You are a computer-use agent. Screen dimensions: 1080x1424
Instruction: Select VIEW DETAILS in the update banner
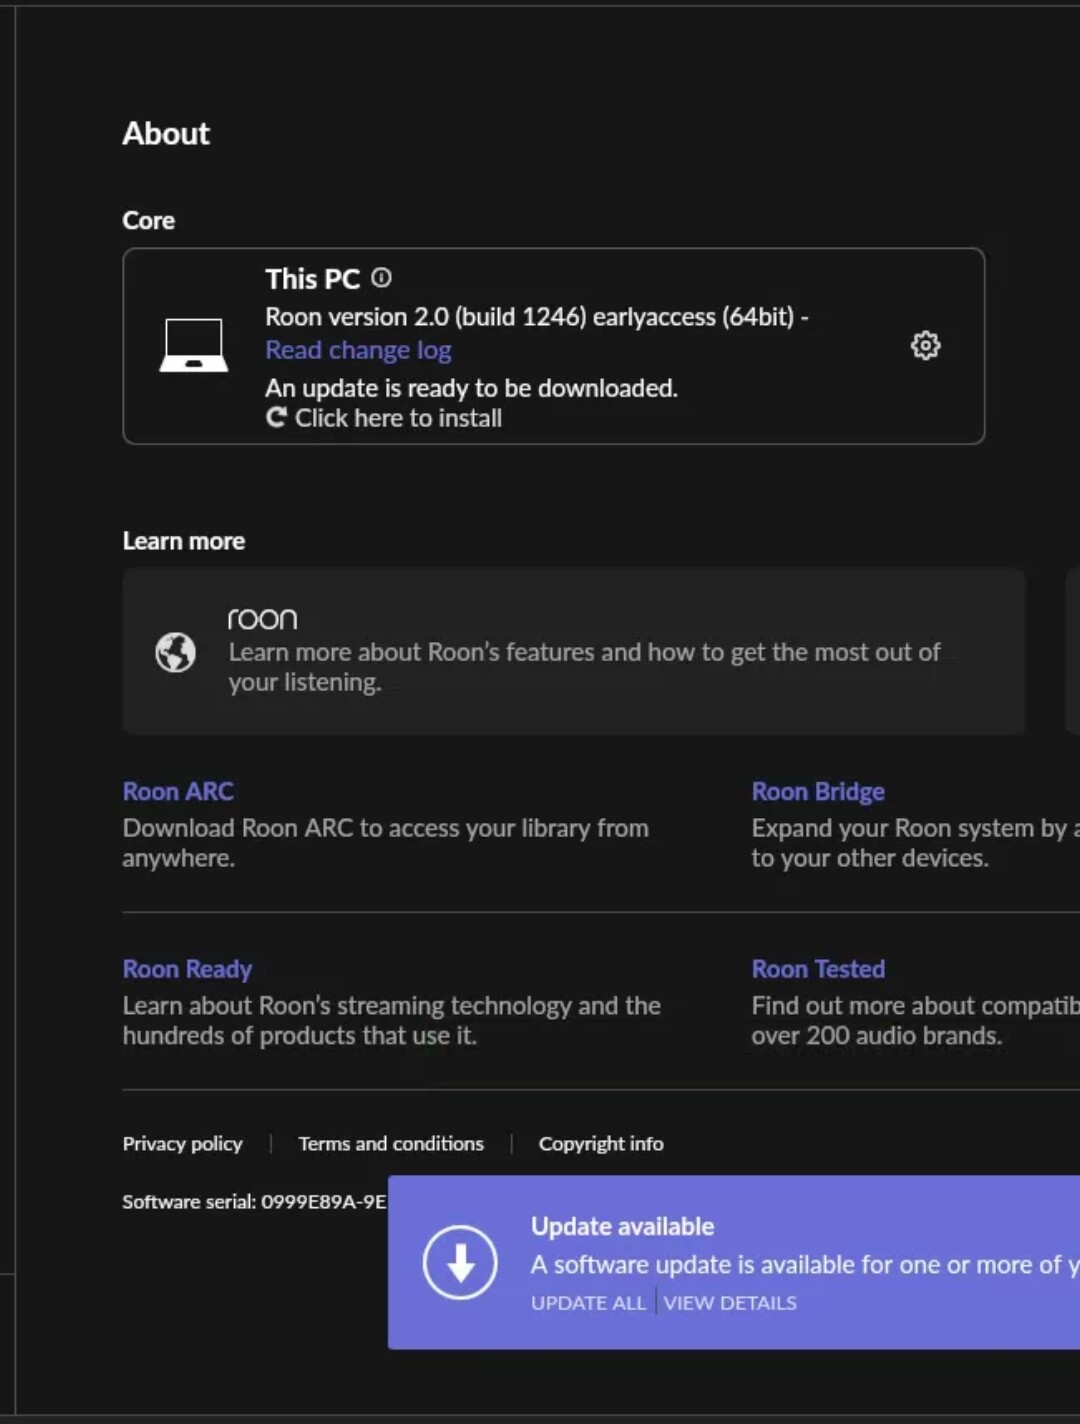click(730, 1303)
